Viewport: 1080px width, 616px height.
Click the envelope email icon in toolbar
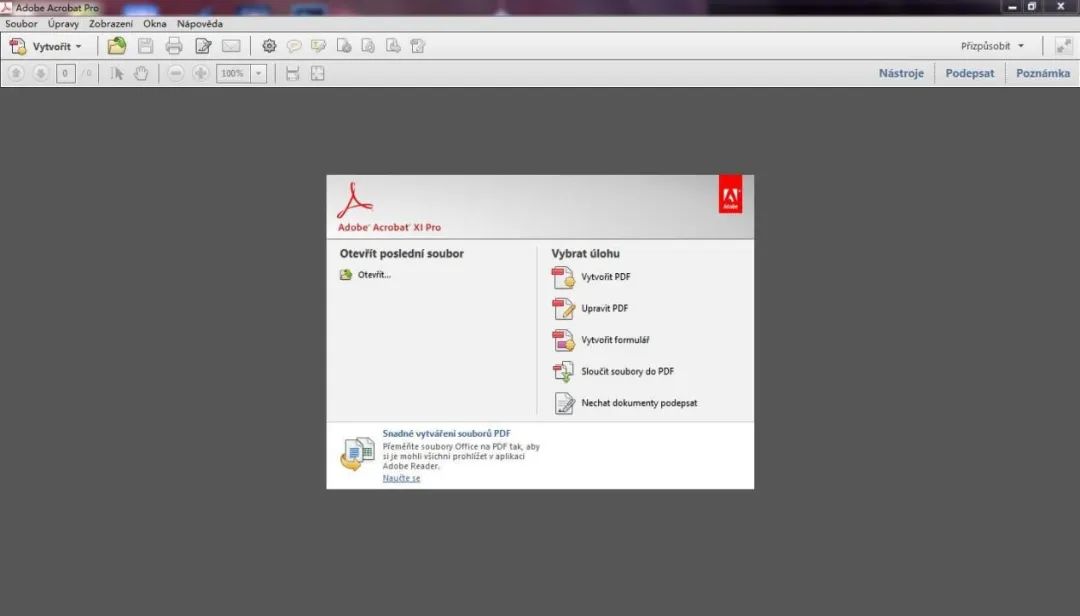click(x=231, y=45)
